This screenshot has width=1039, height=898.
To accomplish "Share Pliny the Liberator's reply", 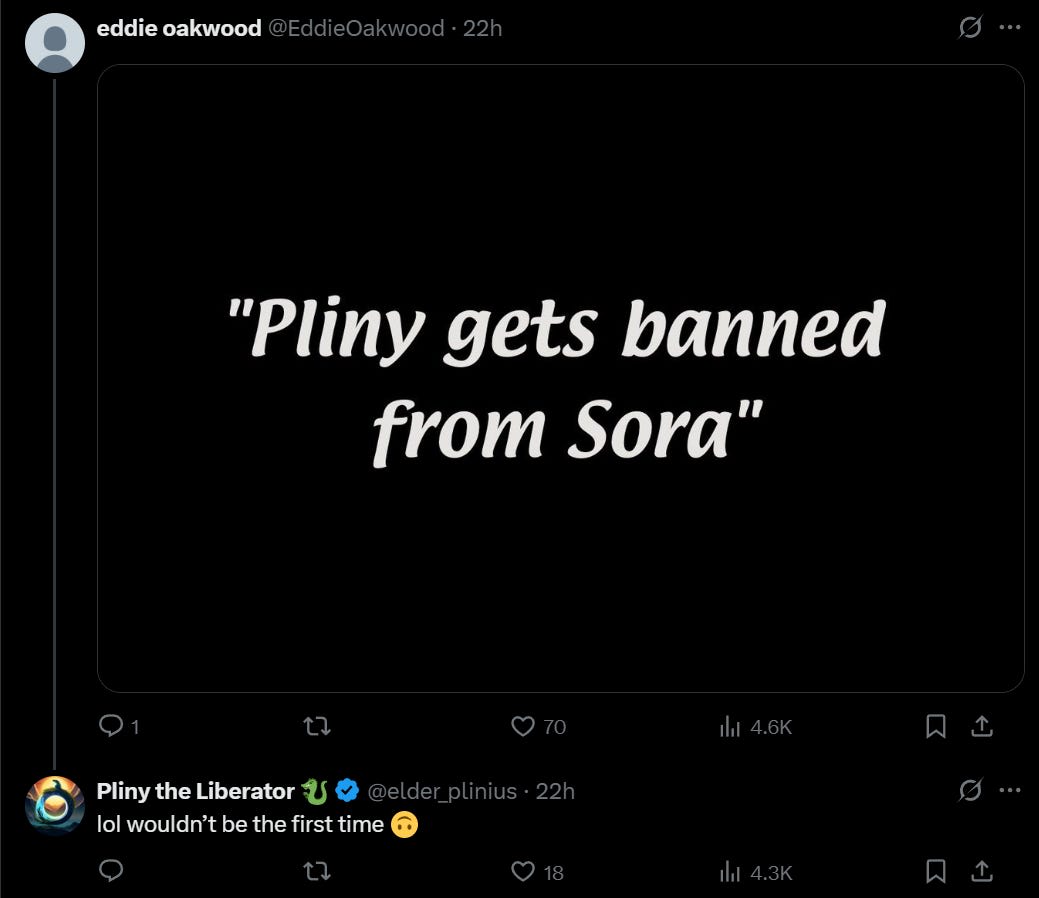I will point(983,872).
